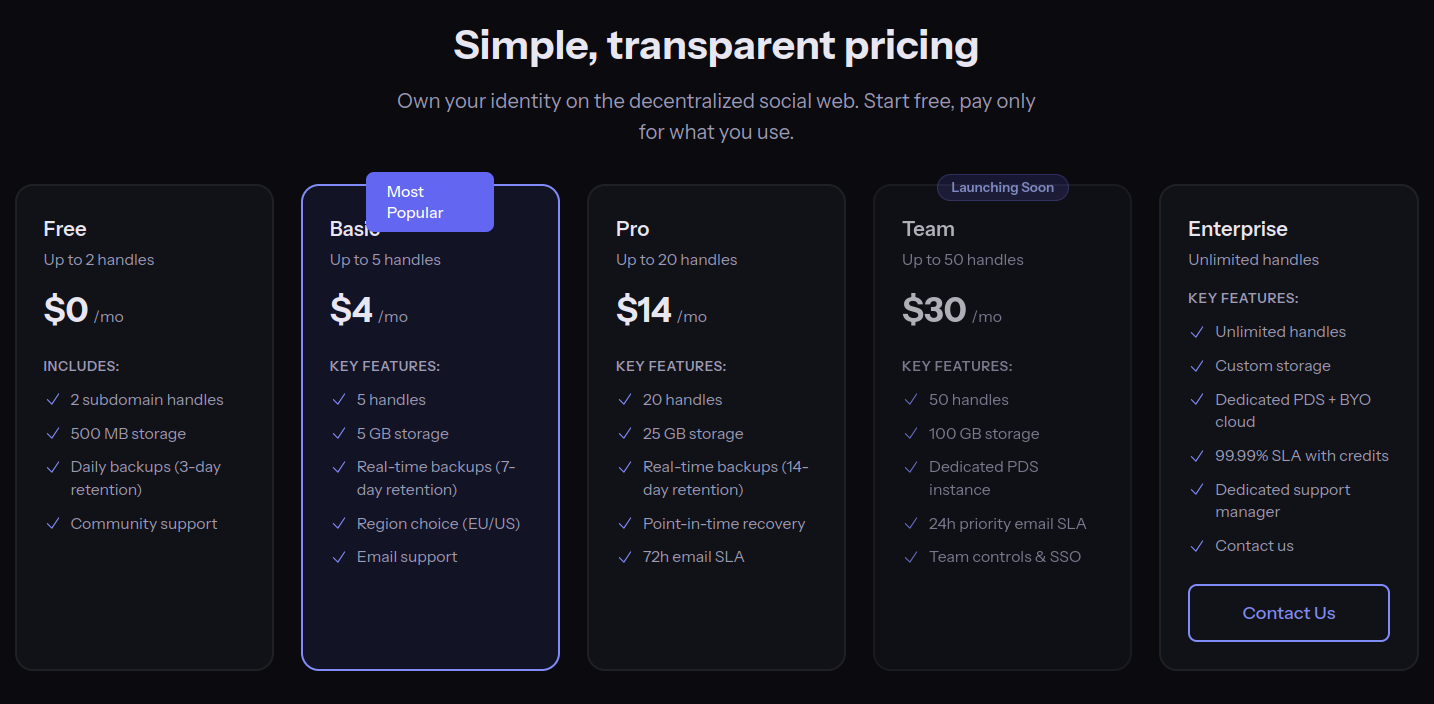
Task: Click the Most Popular badge
Action: click(x=429, y=202)
